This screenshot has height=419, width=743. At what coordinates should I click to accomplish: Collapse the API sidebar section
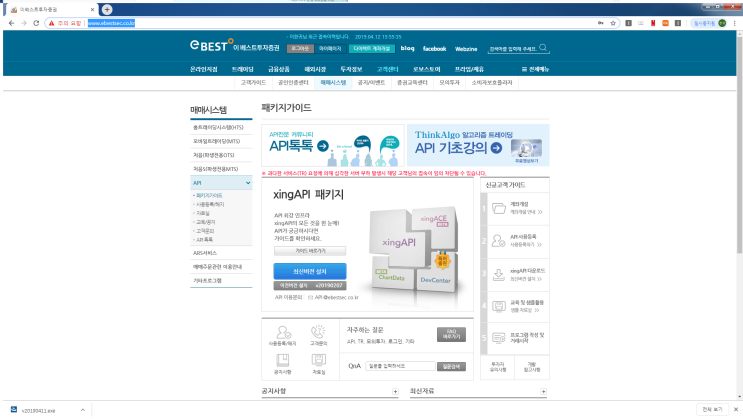click(248, 183)
